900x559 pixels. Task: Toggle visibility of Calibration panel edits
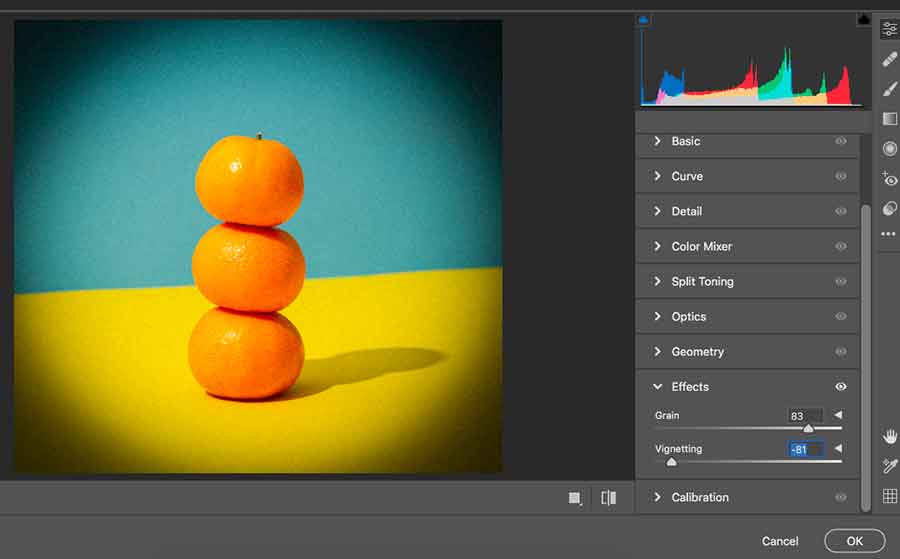click(841, 497)
